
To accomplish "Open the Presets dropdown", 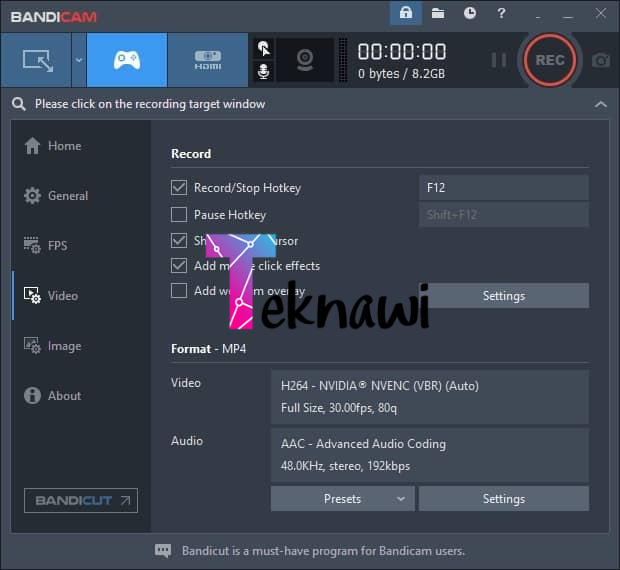I will [x=342, y=499].
